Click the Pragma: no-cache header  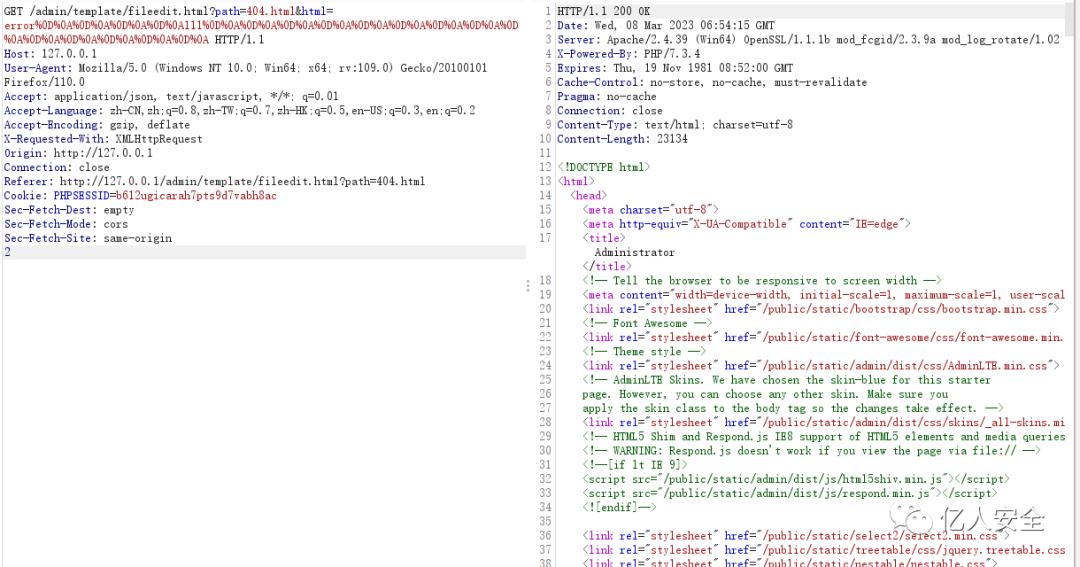pyautogui.click(x=607, y=96)
